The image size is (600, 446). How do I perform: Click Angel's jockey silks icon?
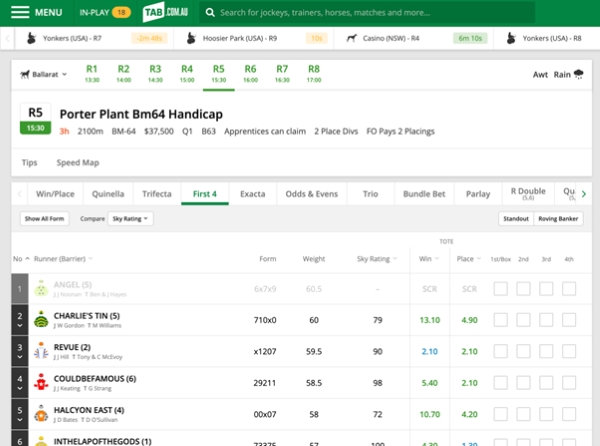(41, 288)
